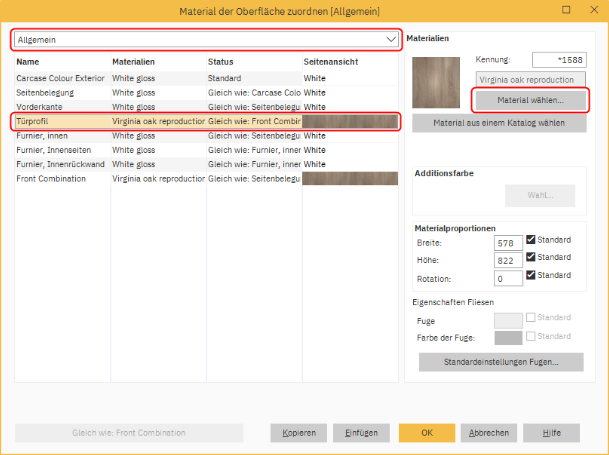Click the Breite value field
Screen dimensions: 609x455
coord(507,242)
